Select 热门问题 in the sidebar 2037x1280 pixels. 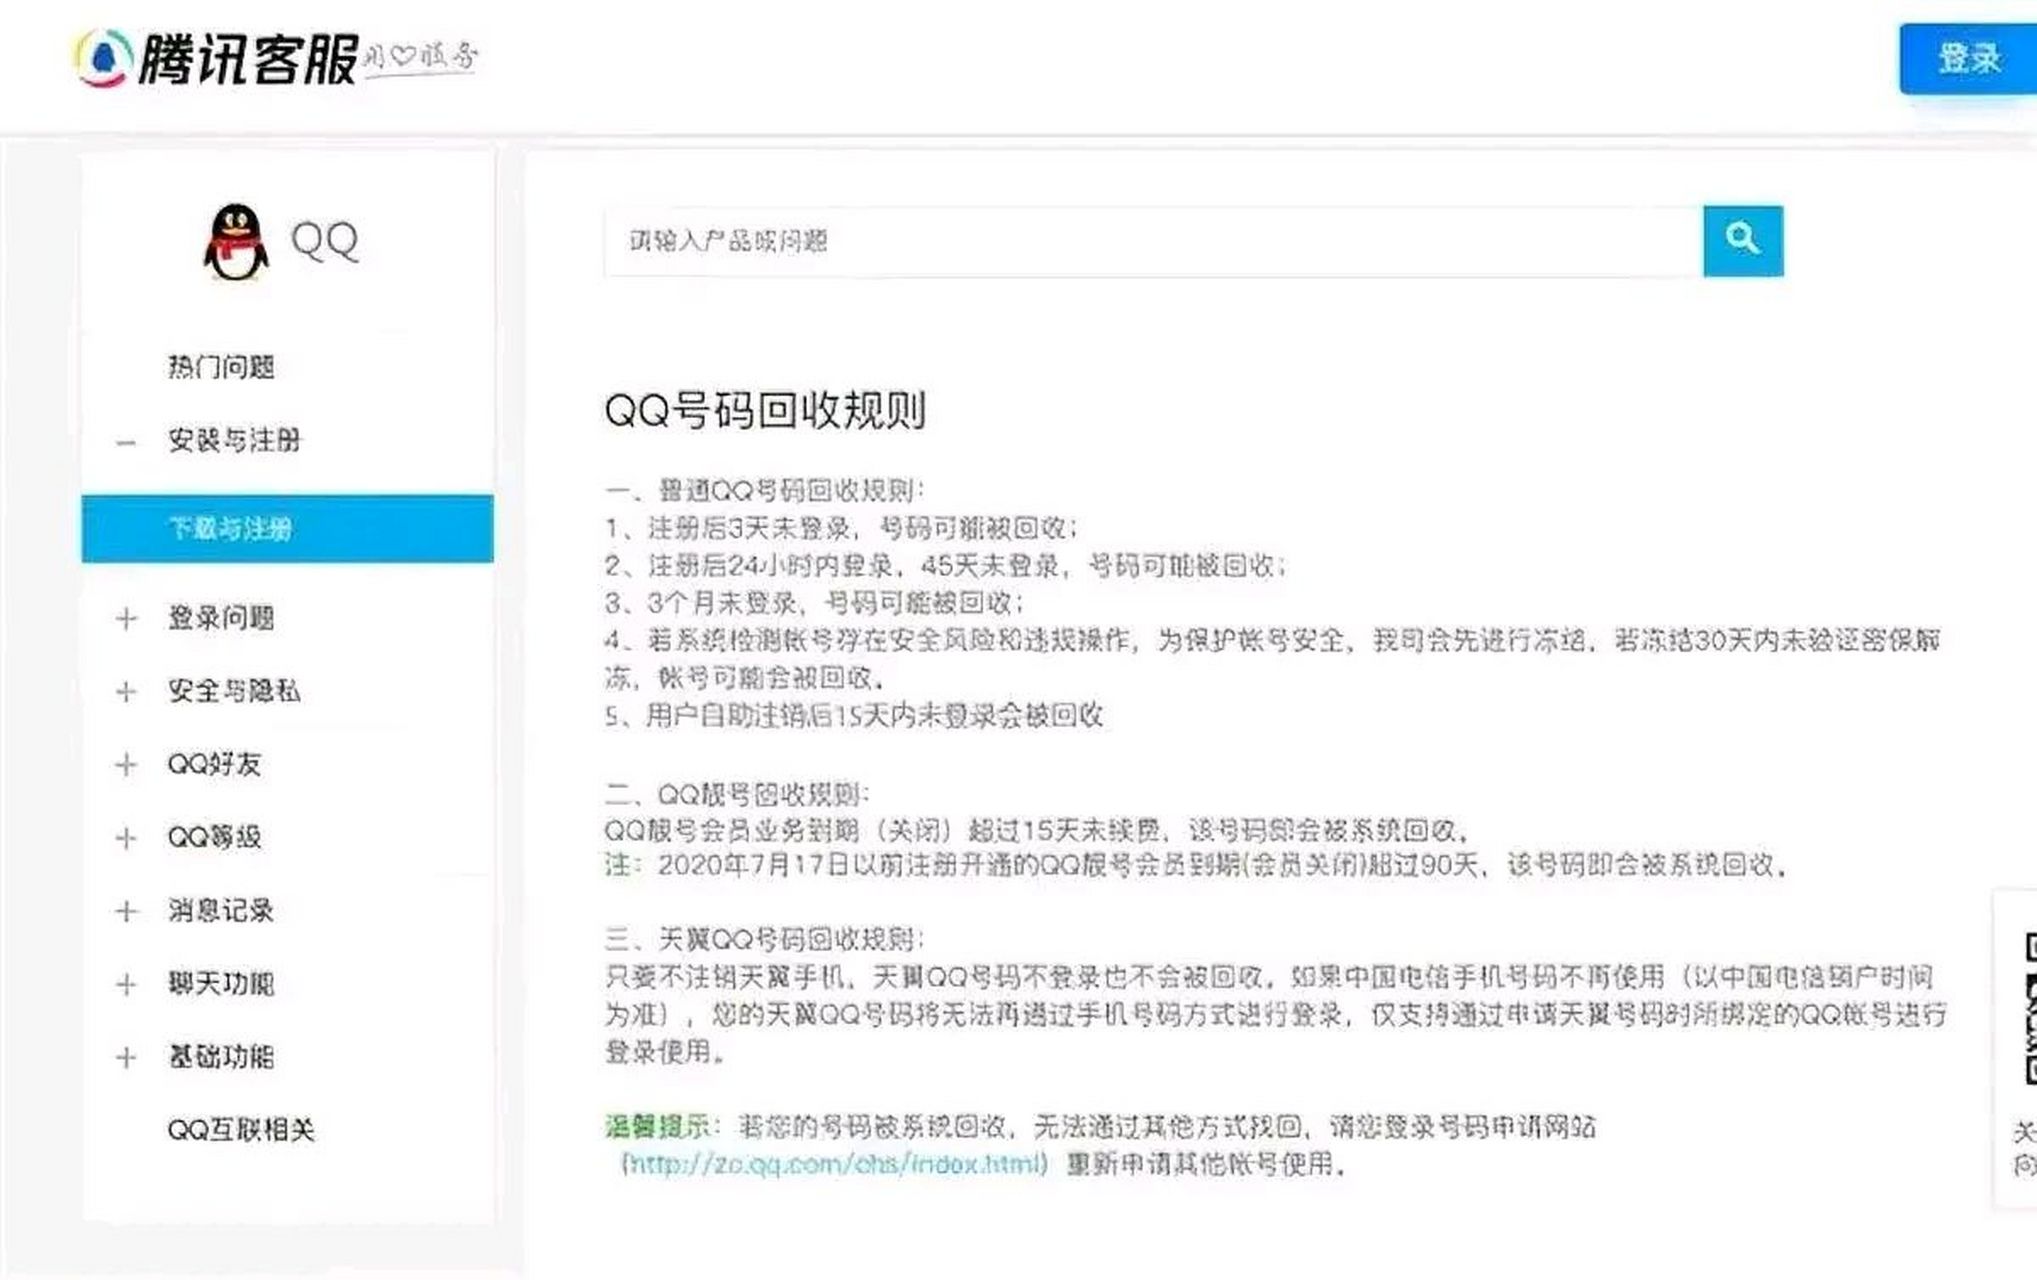pos(222,368)
